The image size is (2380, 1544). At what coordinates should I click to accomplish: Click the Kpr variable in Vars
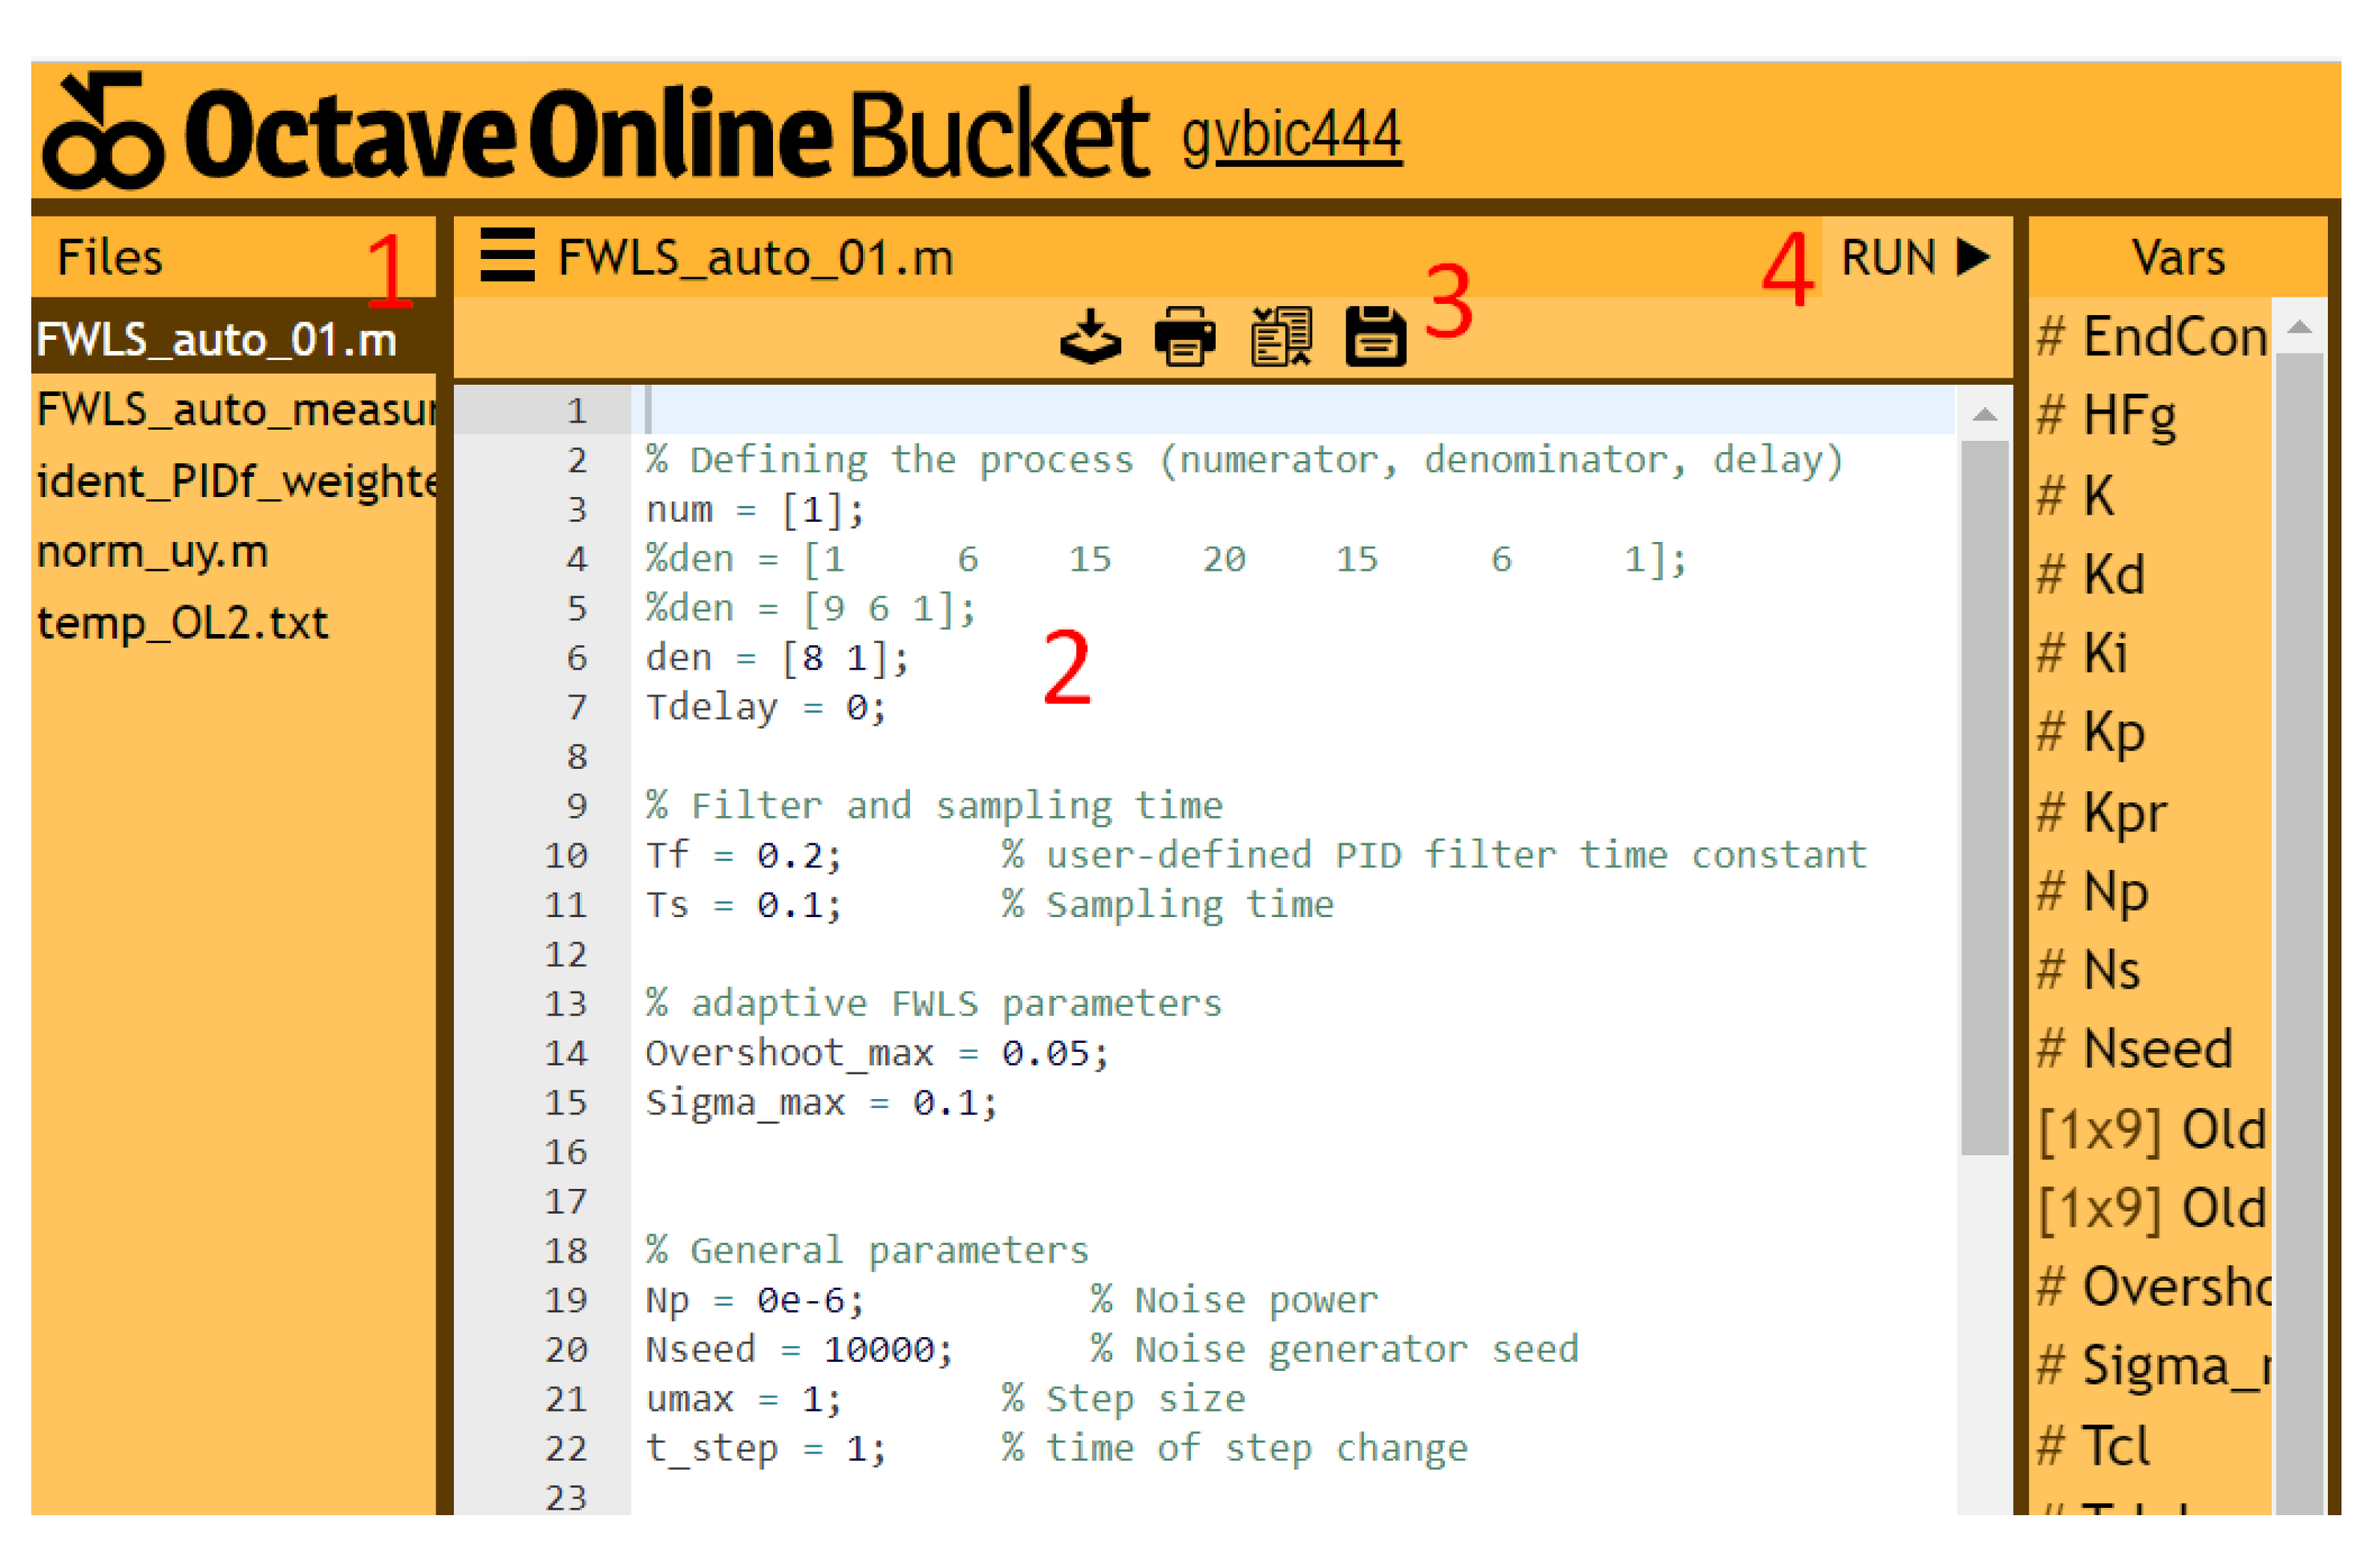(x=2102, y=812)
